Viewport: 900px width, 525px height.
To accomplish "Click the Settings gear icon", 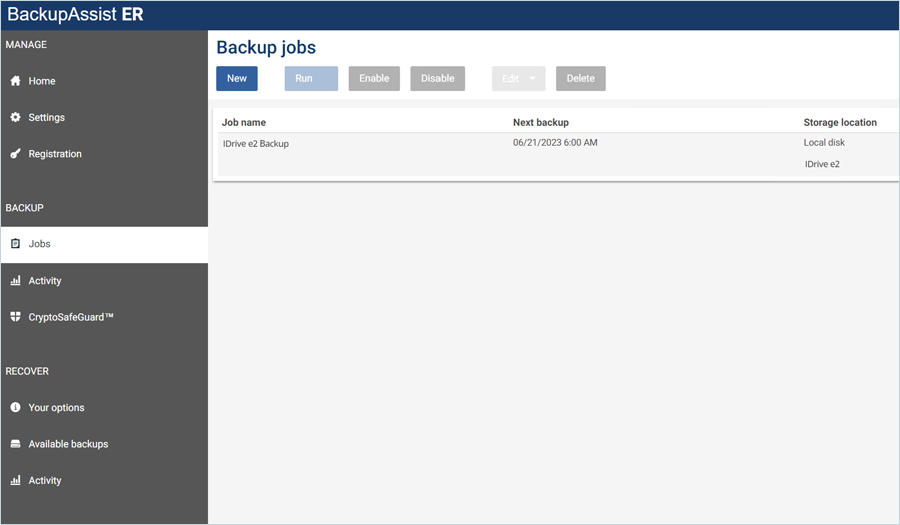I will tap(15, 117).
